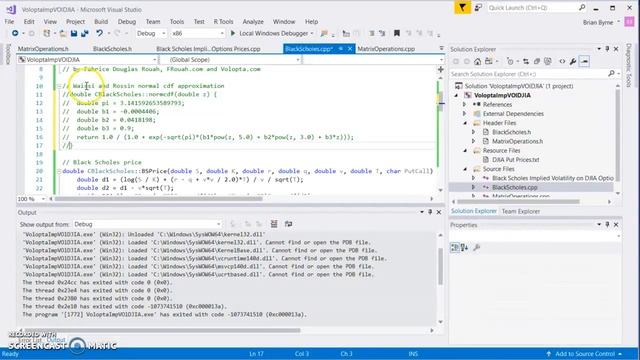Viewport: 640px width, 360px height.
Task: Click the View Code angle-brackets icon
Action: [562, 62]
